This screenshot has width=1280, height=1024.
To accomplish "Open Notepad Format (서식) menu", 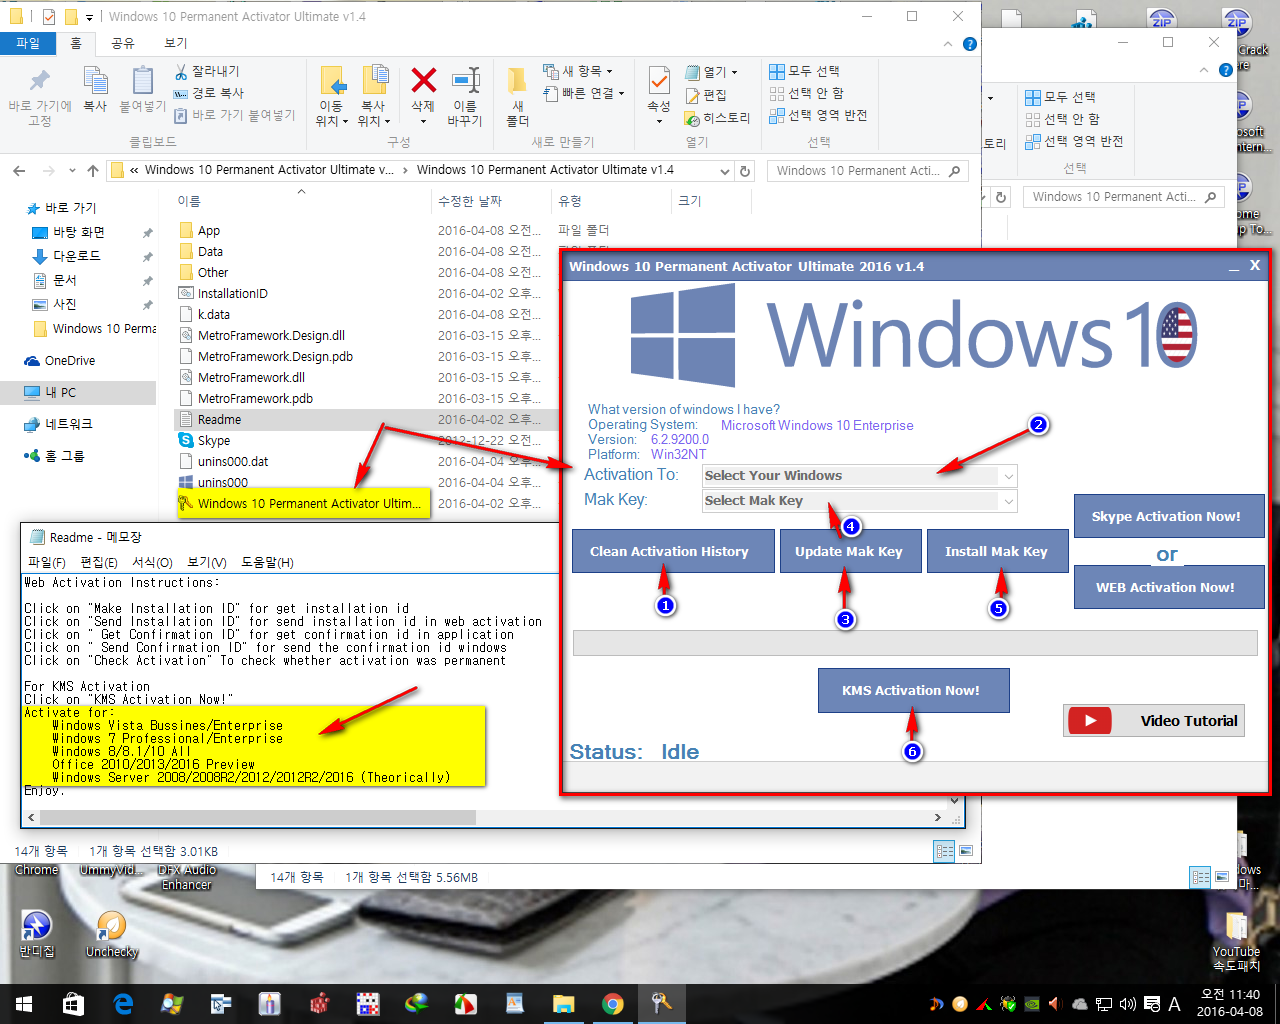I will [x=152, y=562].
